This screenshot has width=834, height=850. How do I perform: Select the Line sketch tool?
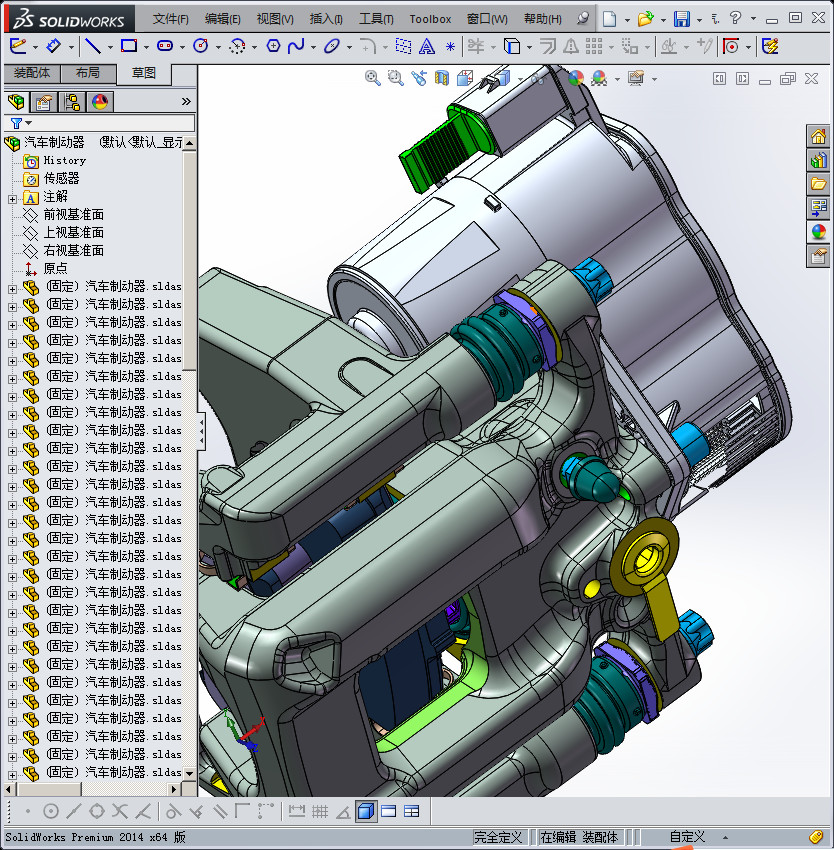point(92,46)
